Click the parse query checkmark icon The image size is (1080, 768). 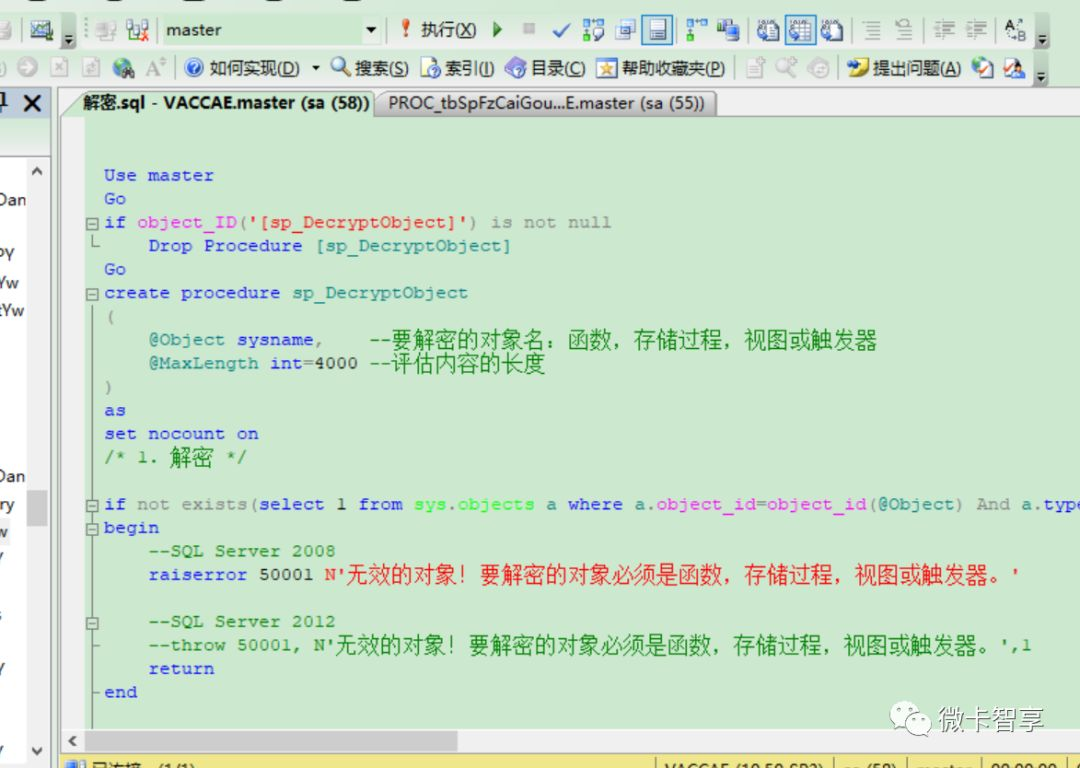(561, 30)
